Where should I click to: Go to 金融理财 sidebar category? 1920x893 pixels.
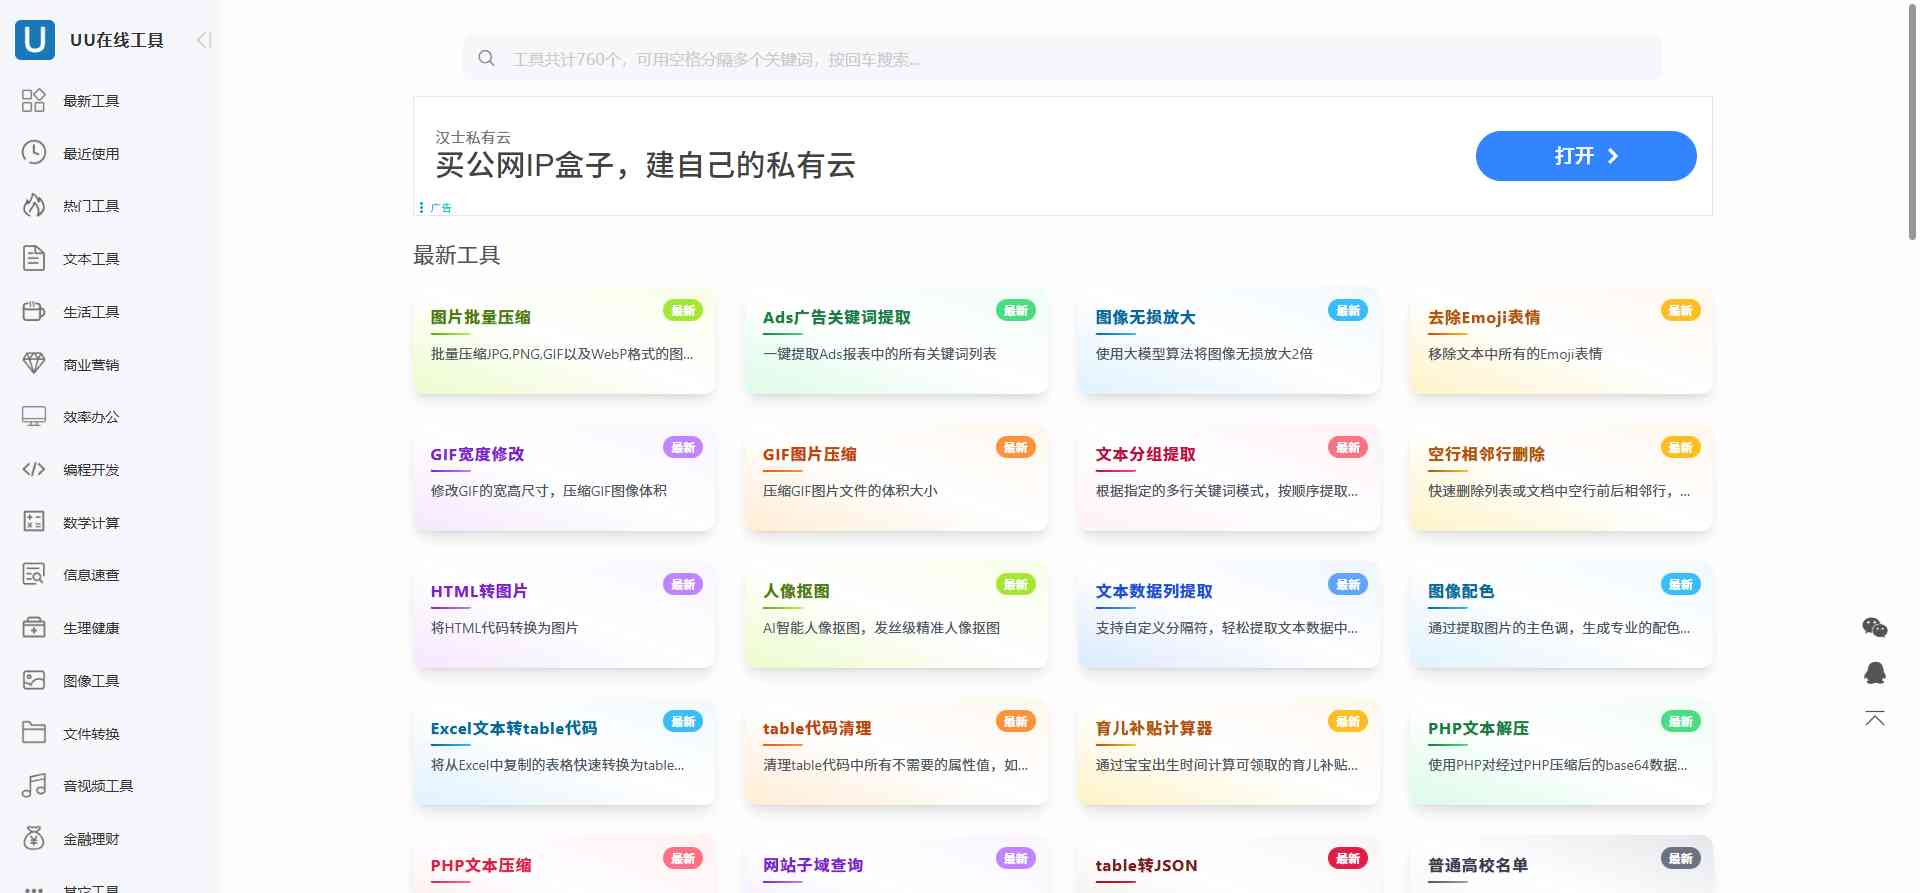point(91,839)
